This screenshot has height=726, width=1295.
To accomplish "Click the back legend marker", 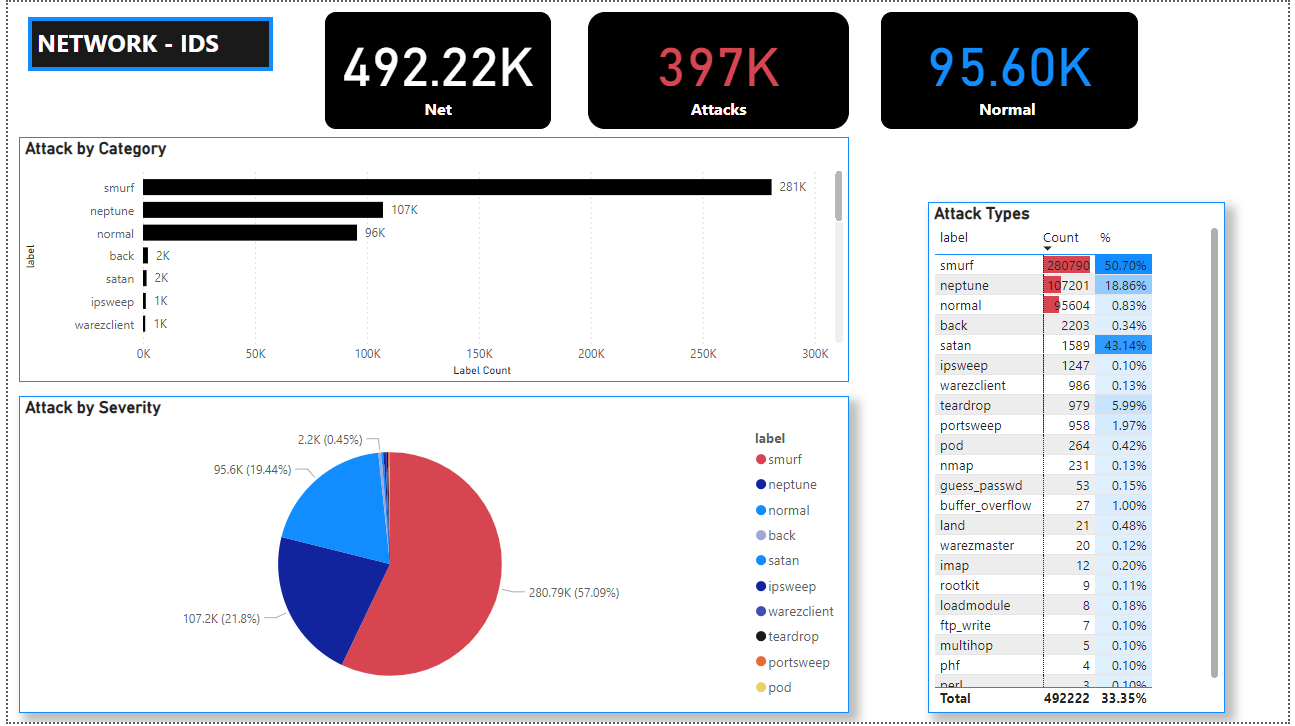I will tap(761, 536).
